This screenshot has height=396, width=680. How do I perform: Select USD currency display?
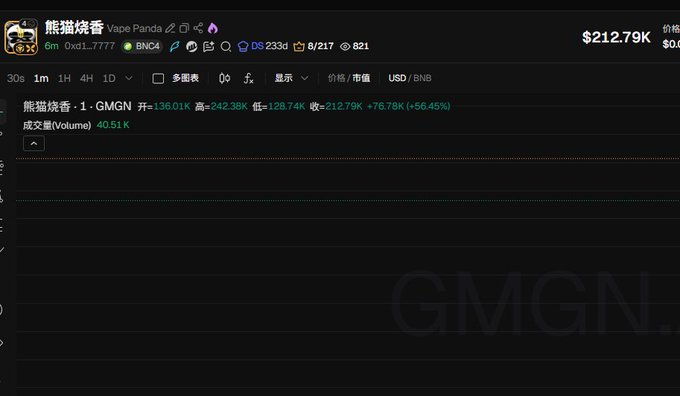pyautogui.click(x=397, y=78)
